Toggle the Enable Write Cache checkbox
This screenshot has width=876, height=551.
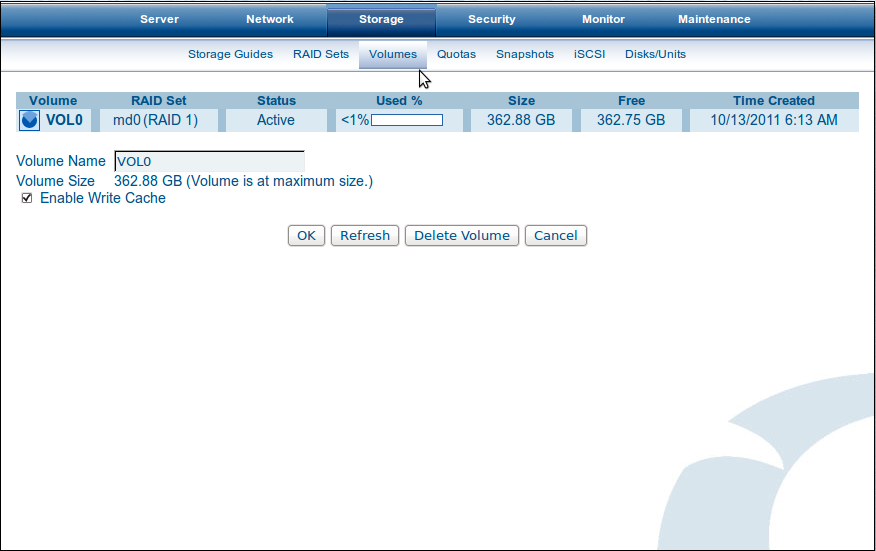coord(27,198)
